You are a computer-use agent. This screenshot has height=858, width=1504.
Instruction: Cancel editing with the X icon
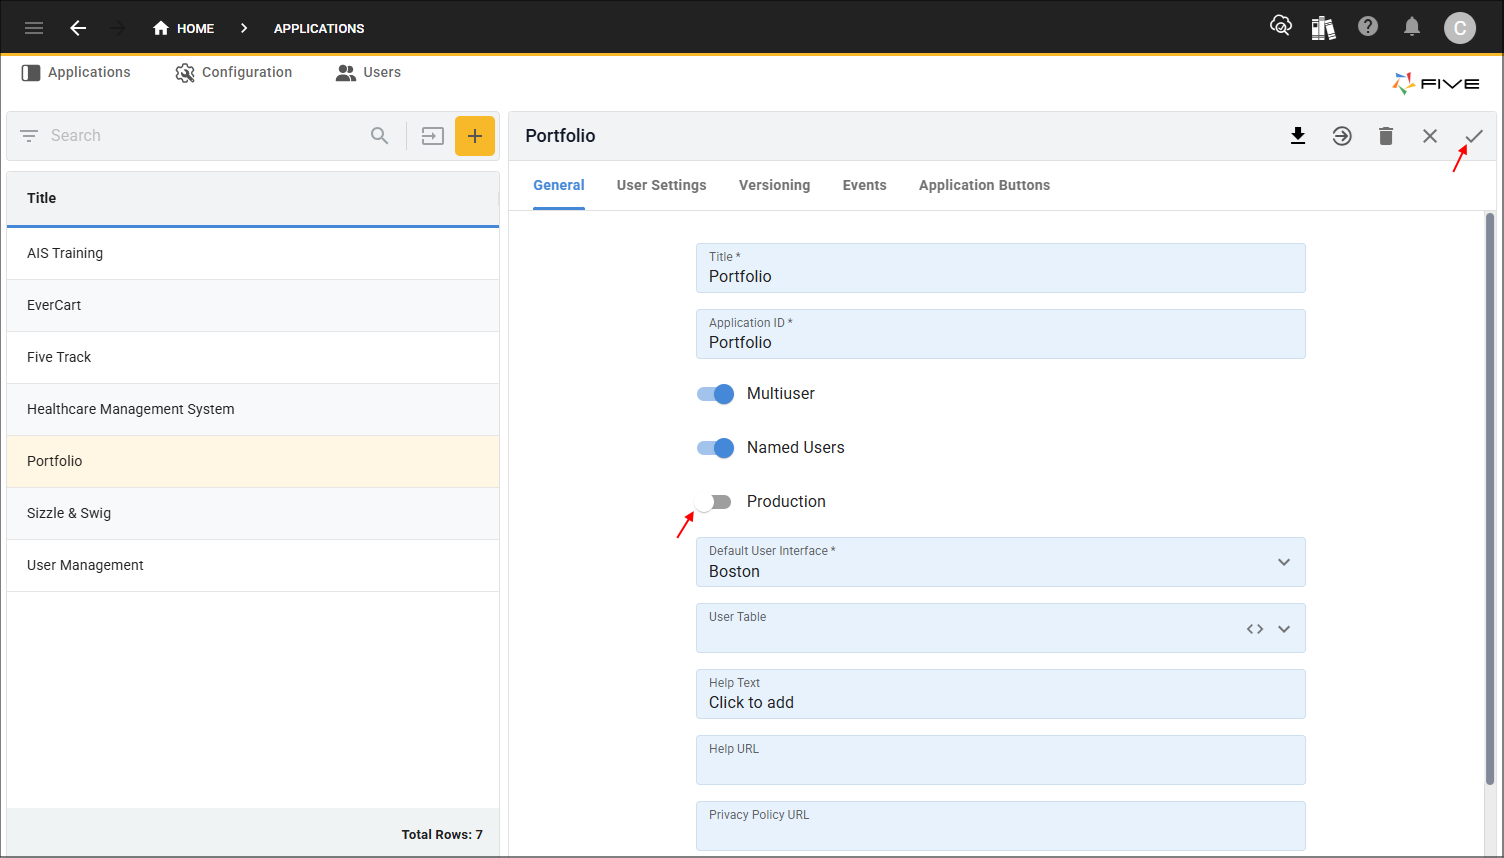pos(1430,136)
